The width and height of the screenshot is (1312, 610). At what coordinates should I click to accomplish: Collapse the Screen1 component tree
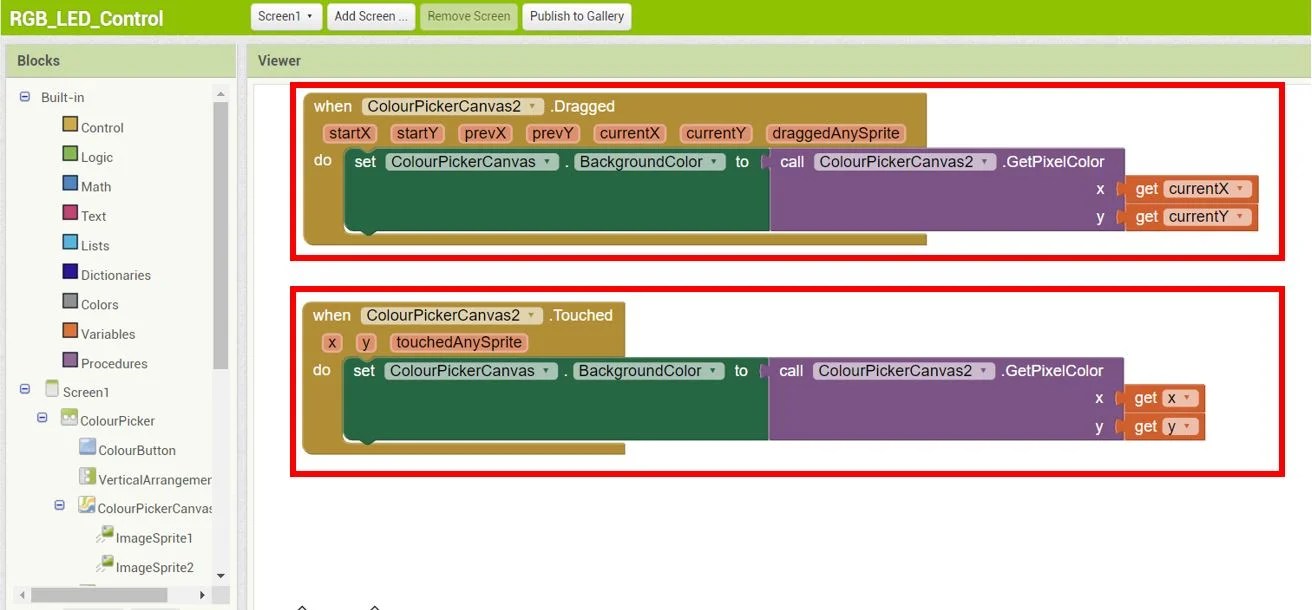tap(23, 391)
